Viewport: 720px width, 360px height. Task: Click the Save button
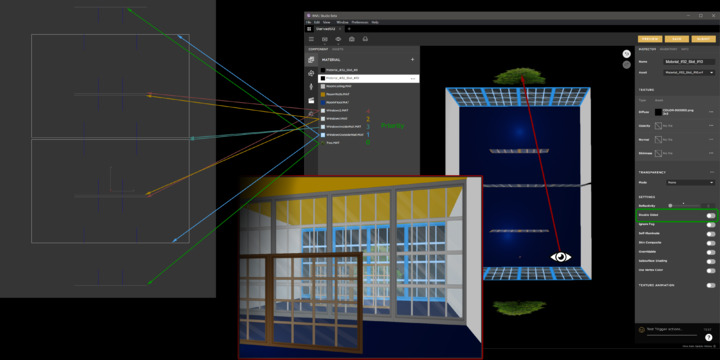click(677, 39)
